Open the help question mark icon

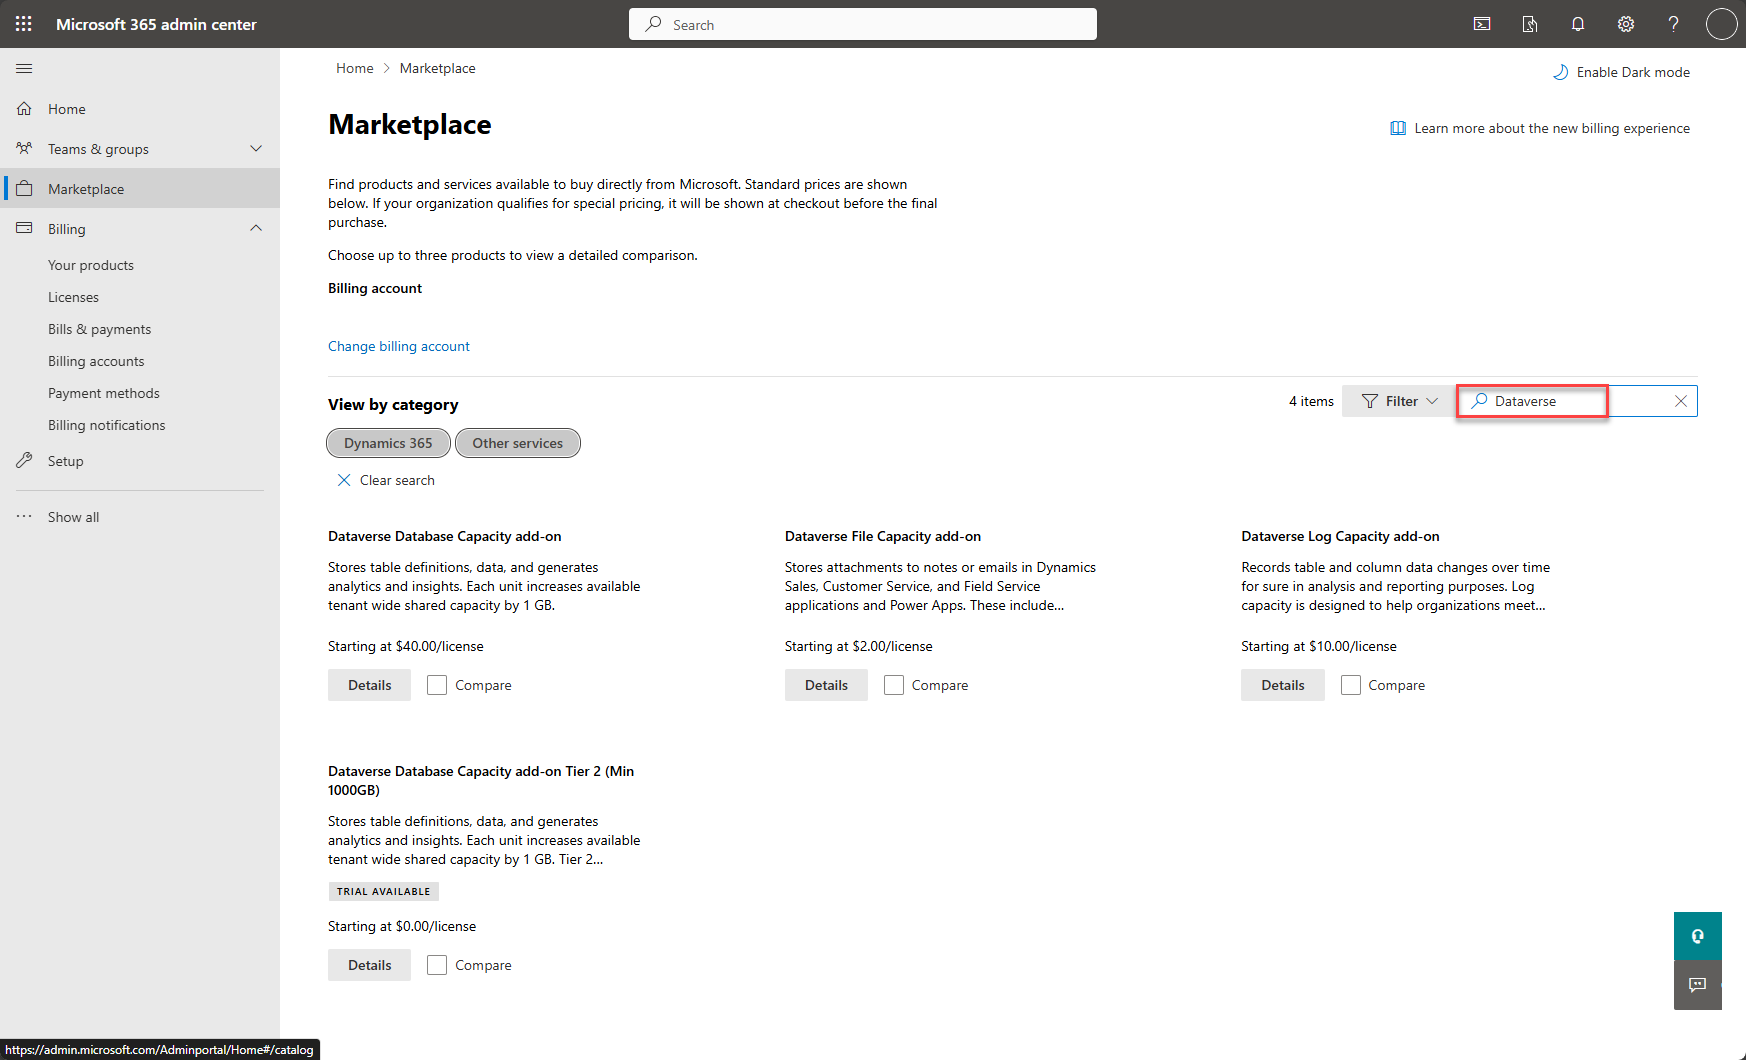coord(1673,24)
